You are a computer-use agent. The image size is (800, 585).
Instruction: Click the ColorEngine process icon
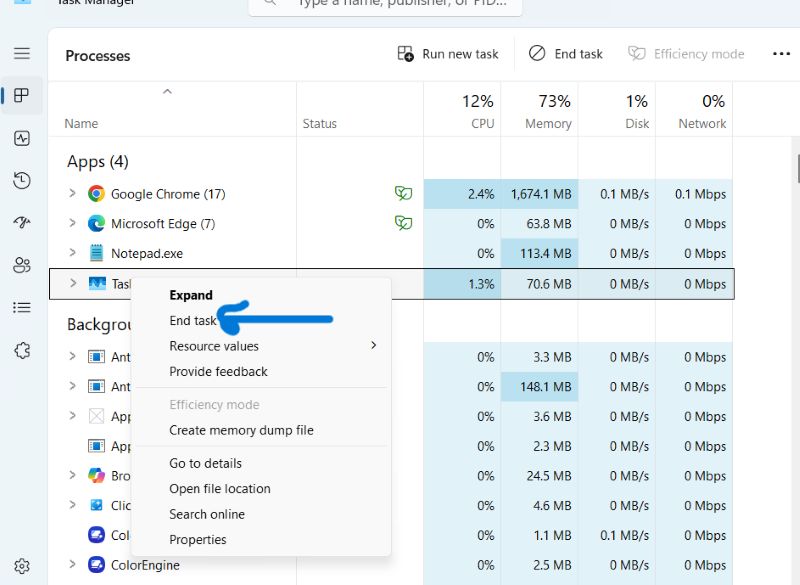click(96, 565)
